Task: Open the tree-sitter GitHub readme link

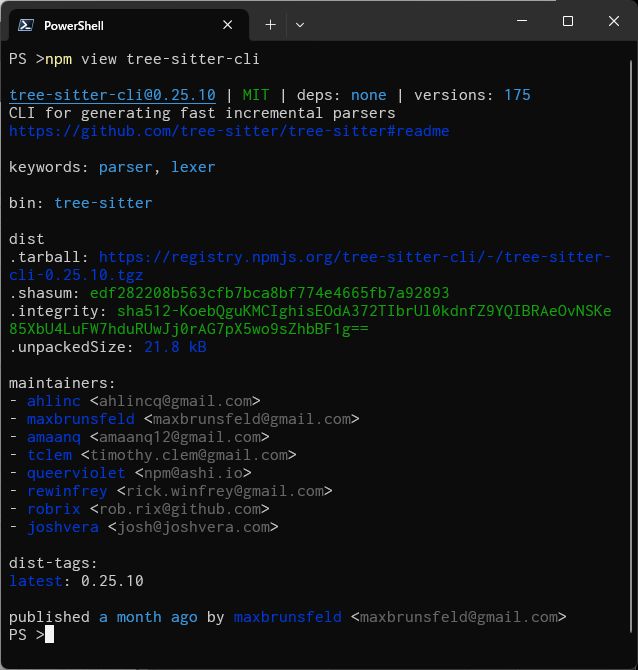Action: [229, 131]
